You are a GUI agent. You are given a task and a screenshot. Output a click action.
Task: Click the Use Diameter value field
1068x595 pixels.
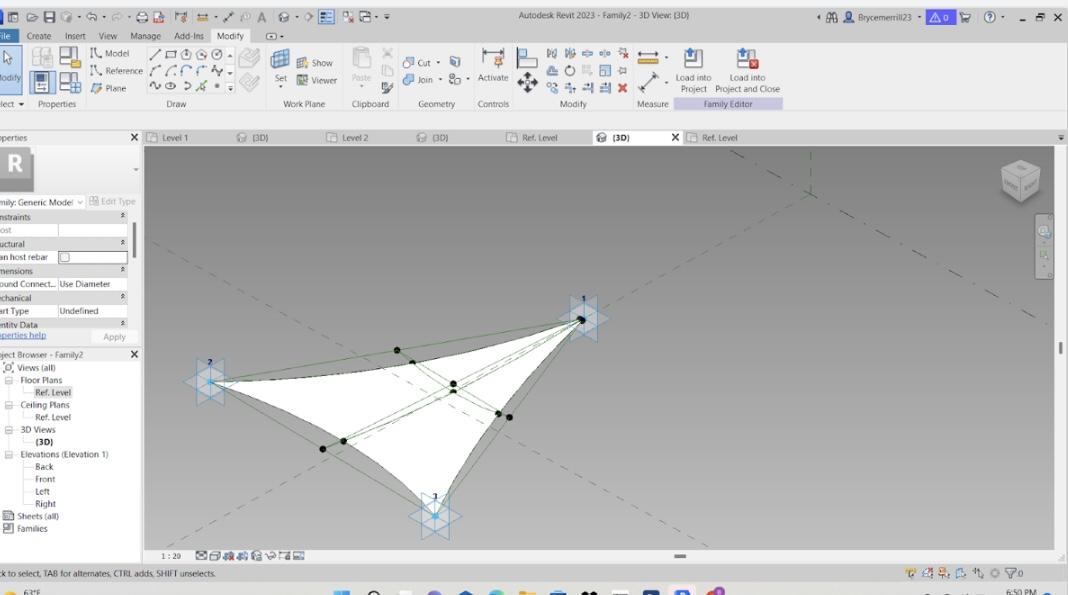(x=93, y=284)
